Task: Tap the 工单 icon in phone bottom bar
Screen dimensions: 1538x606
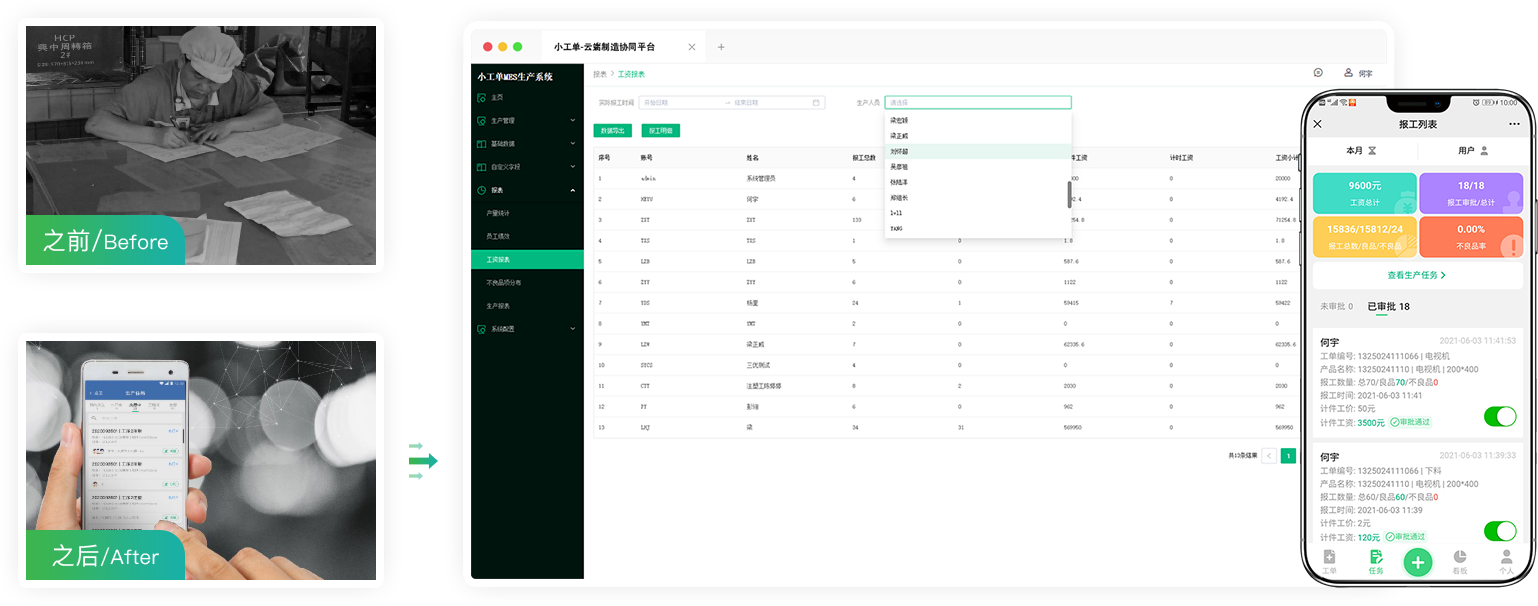Action: point(1329,559)
